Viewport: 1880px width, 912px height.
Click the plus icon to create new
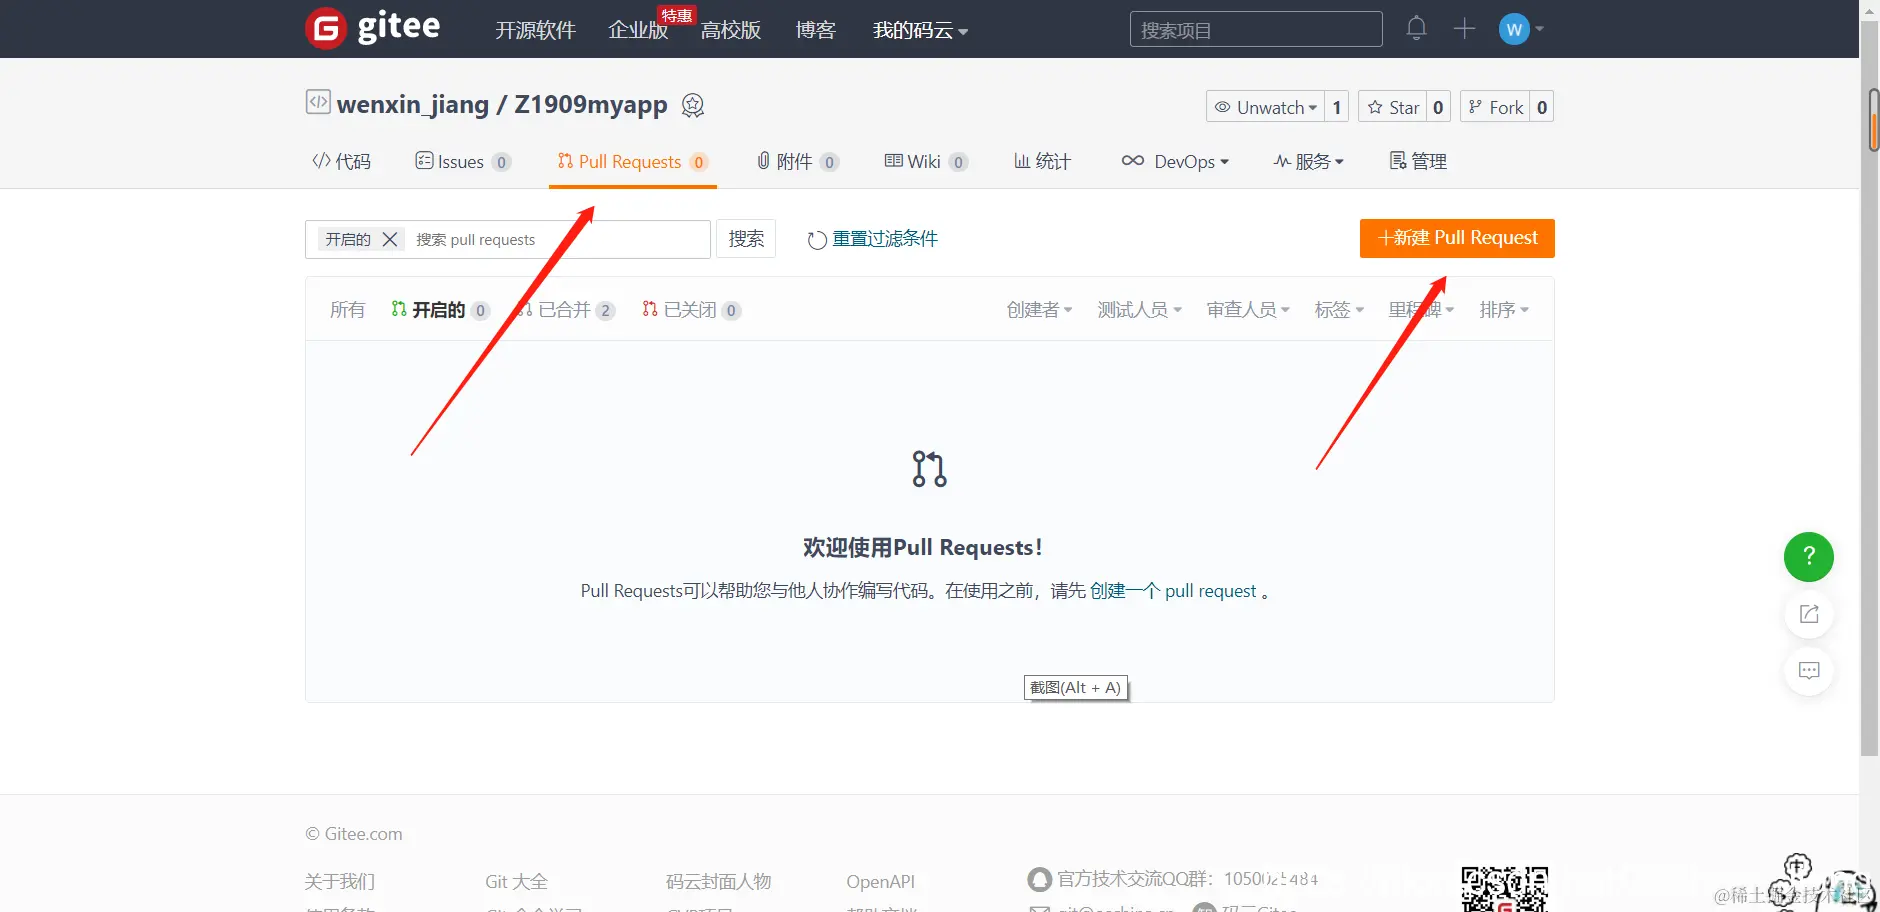point(1463,28)
